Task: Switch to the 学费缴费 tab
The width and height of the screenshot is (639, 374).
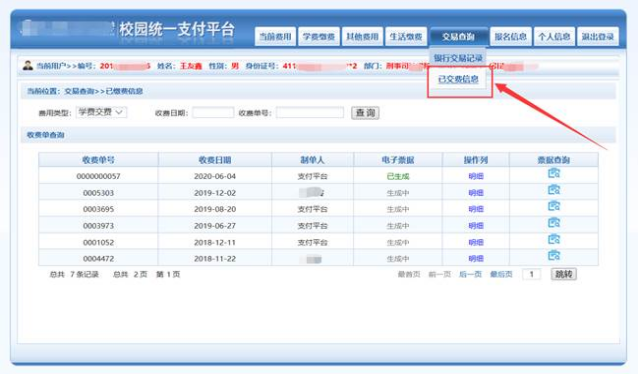Action: click(x=319, y=37)
